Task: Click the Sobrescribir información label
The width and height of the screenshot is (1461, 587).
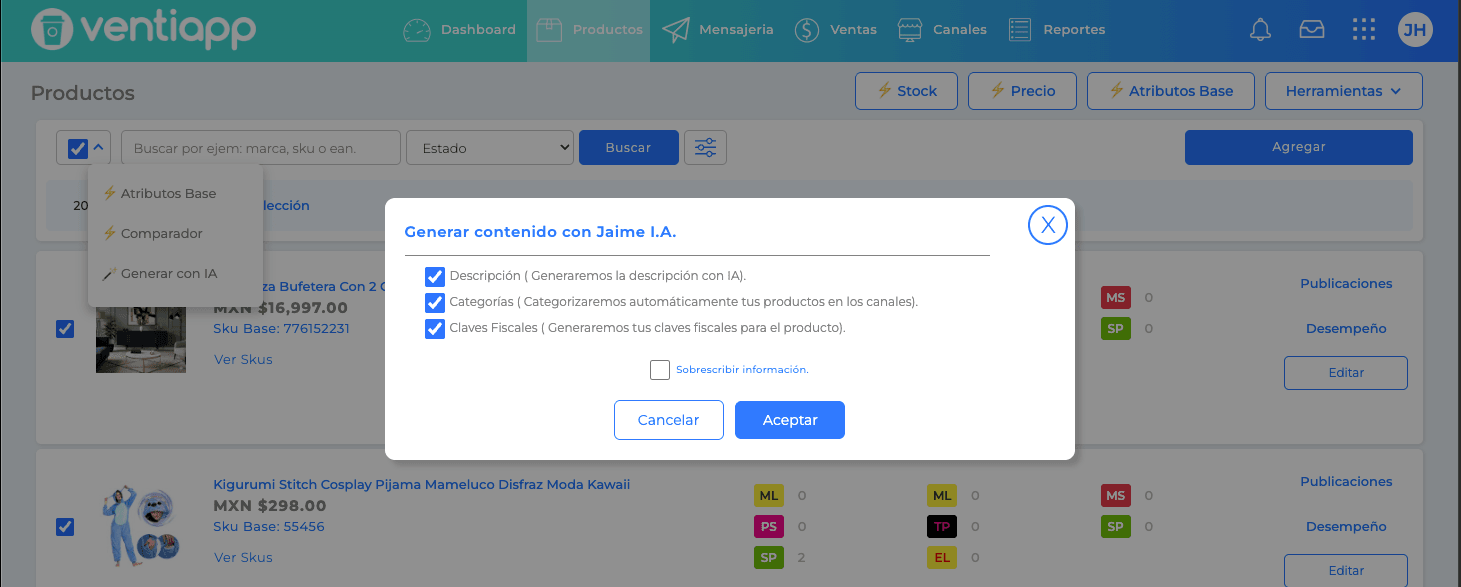Action: (742, 370)
